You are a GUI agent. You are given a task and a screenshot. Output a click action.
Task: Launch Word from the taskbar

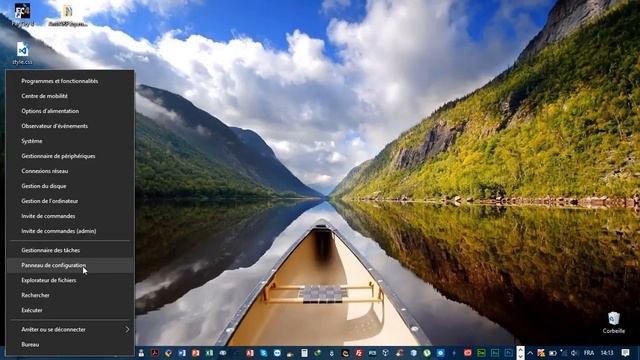(182, 353)
